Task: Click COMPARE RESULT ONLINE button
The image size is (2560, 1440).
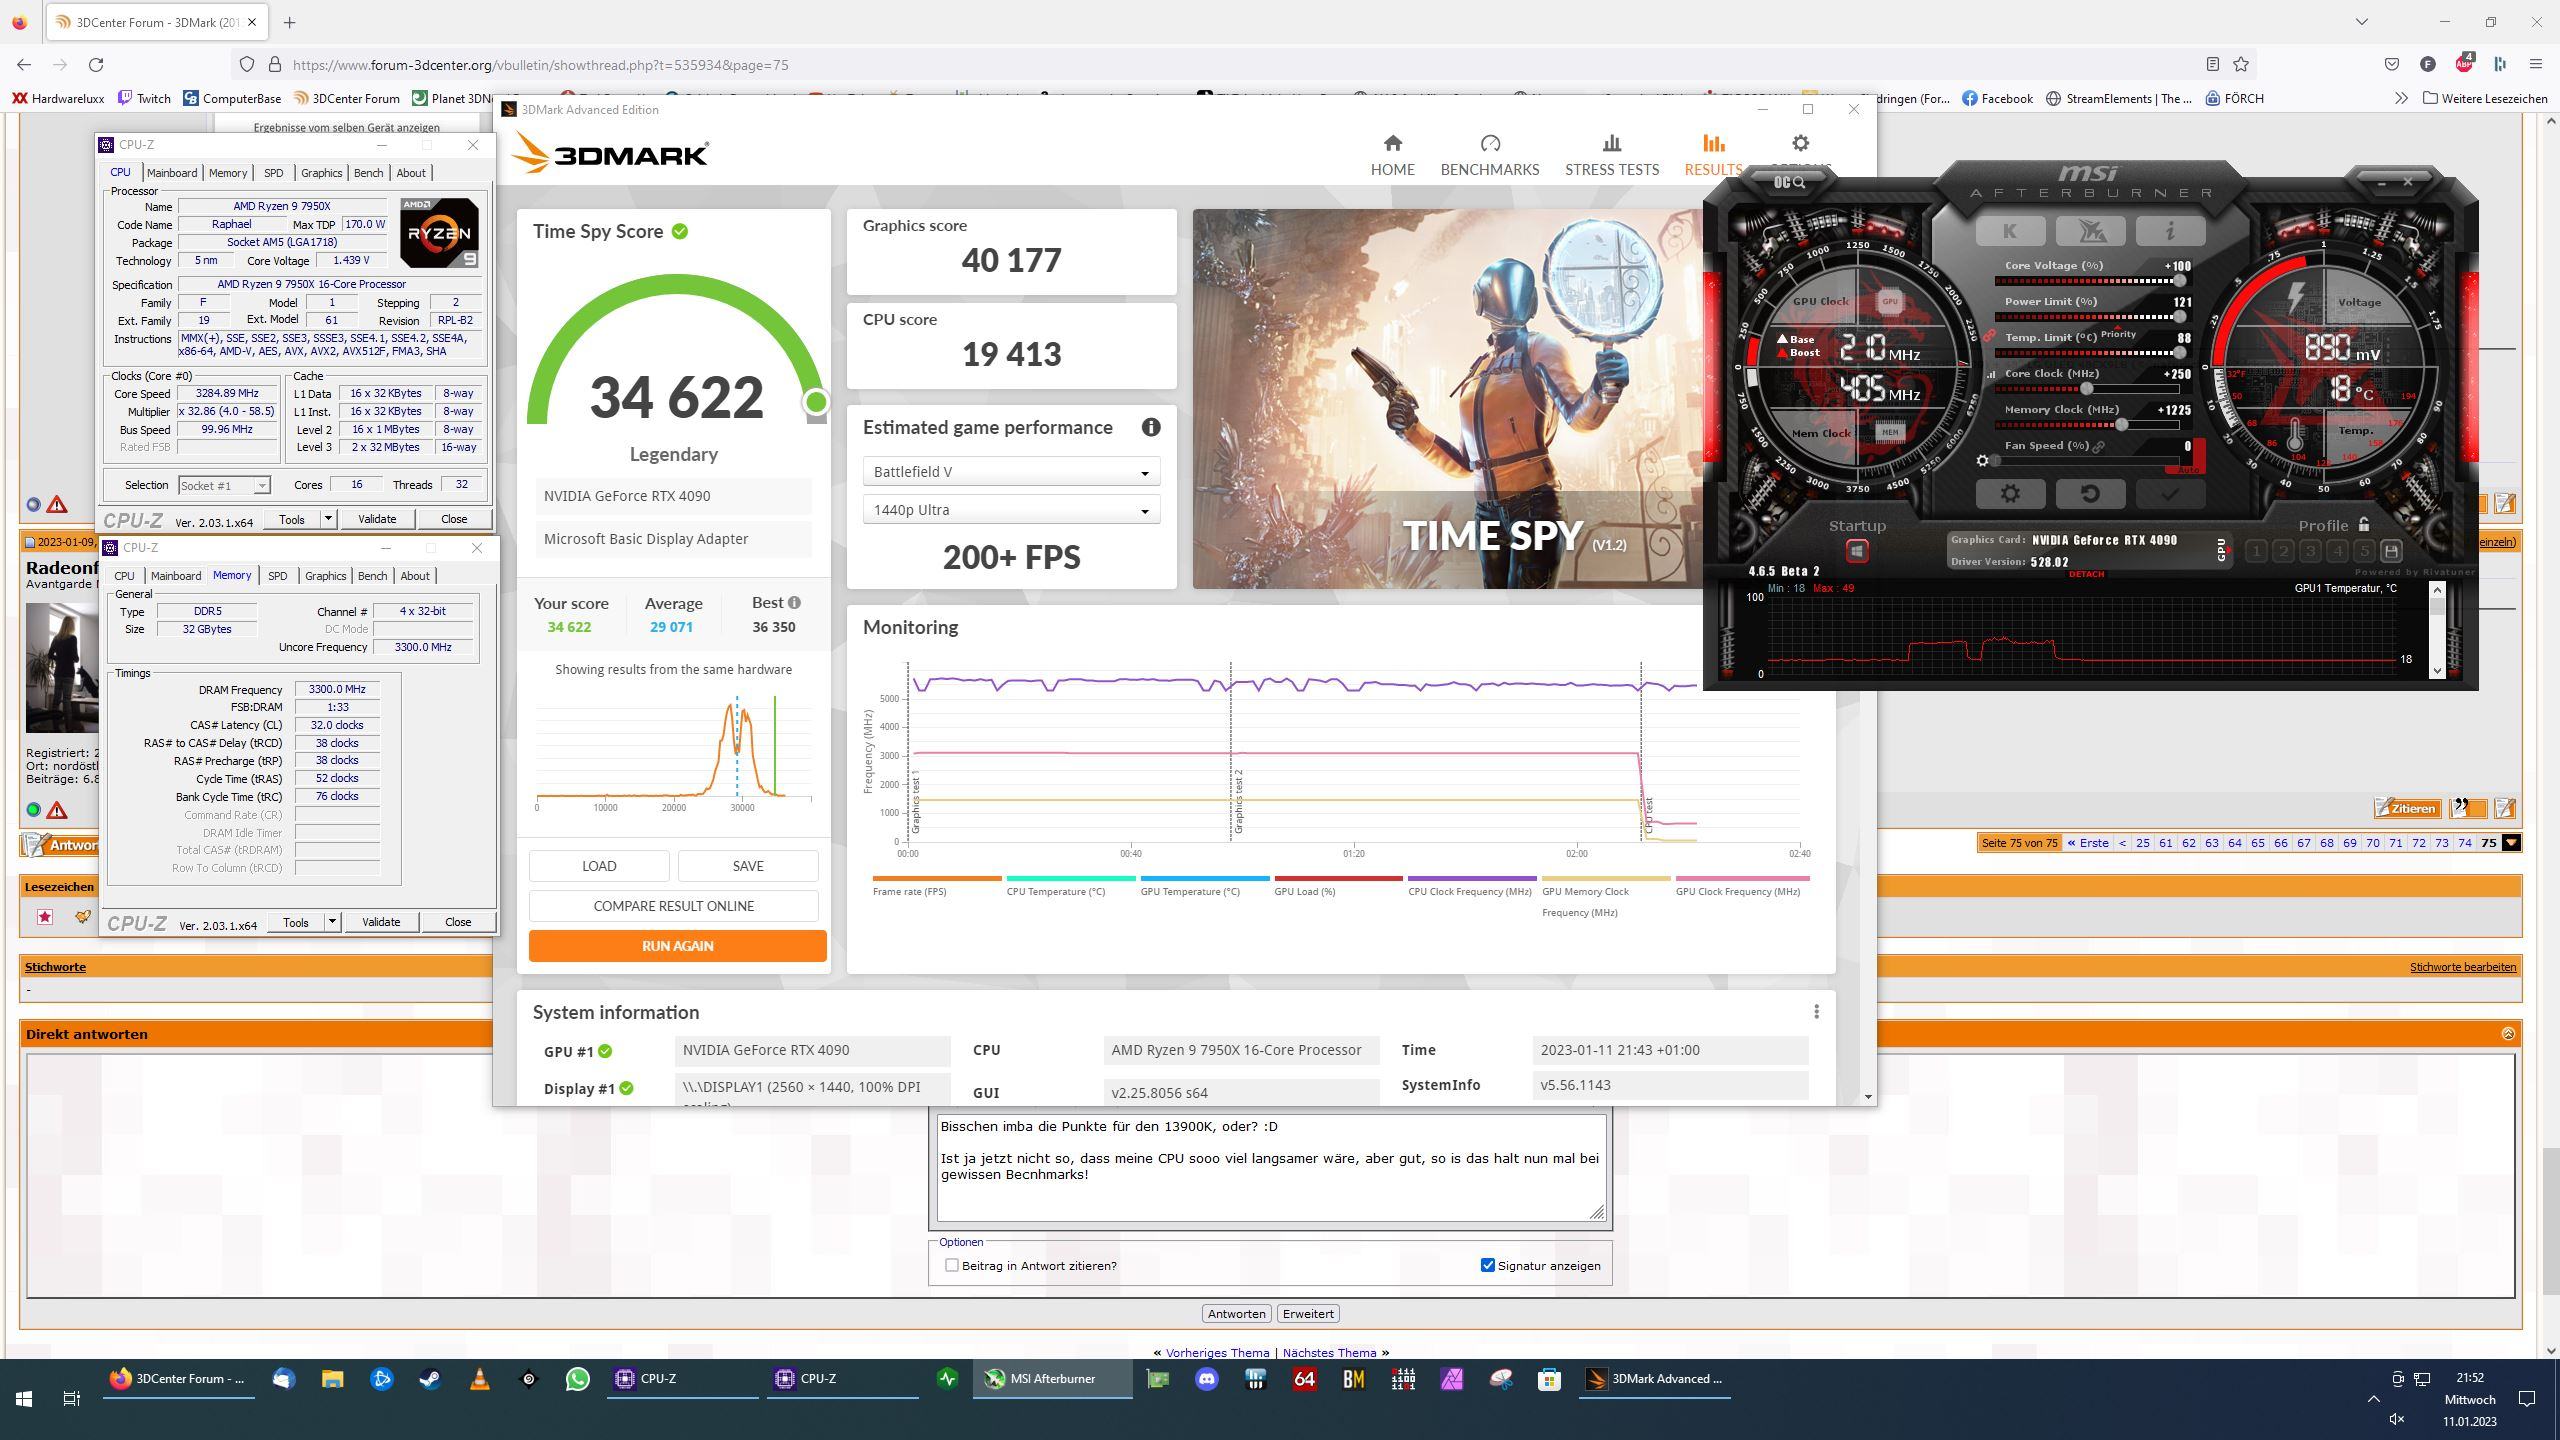Action: click(x=673, y=906)
